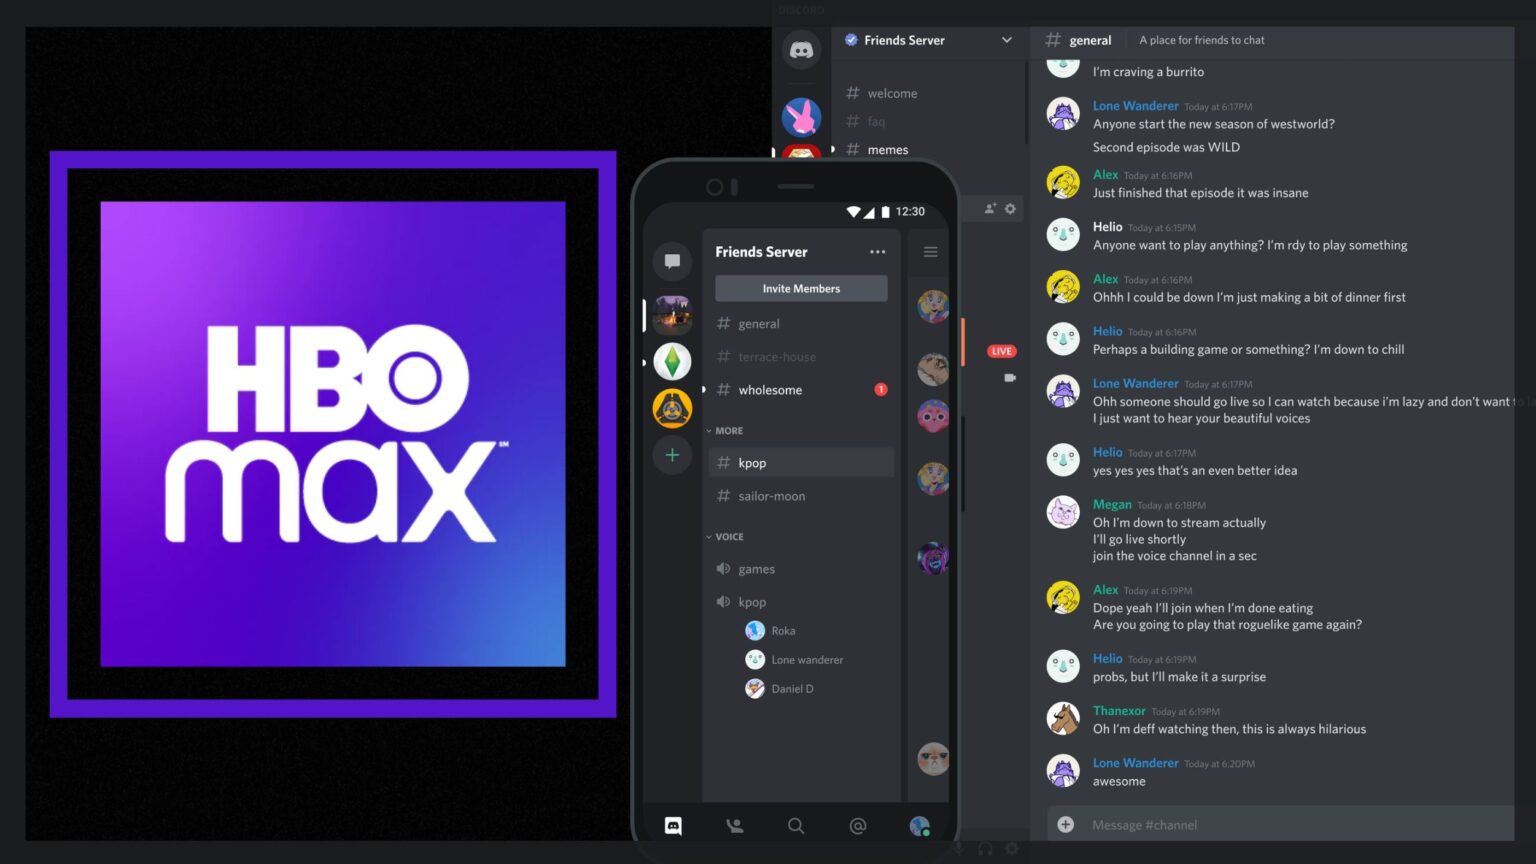Click Lone Wanderer's username in chat

1136,105
